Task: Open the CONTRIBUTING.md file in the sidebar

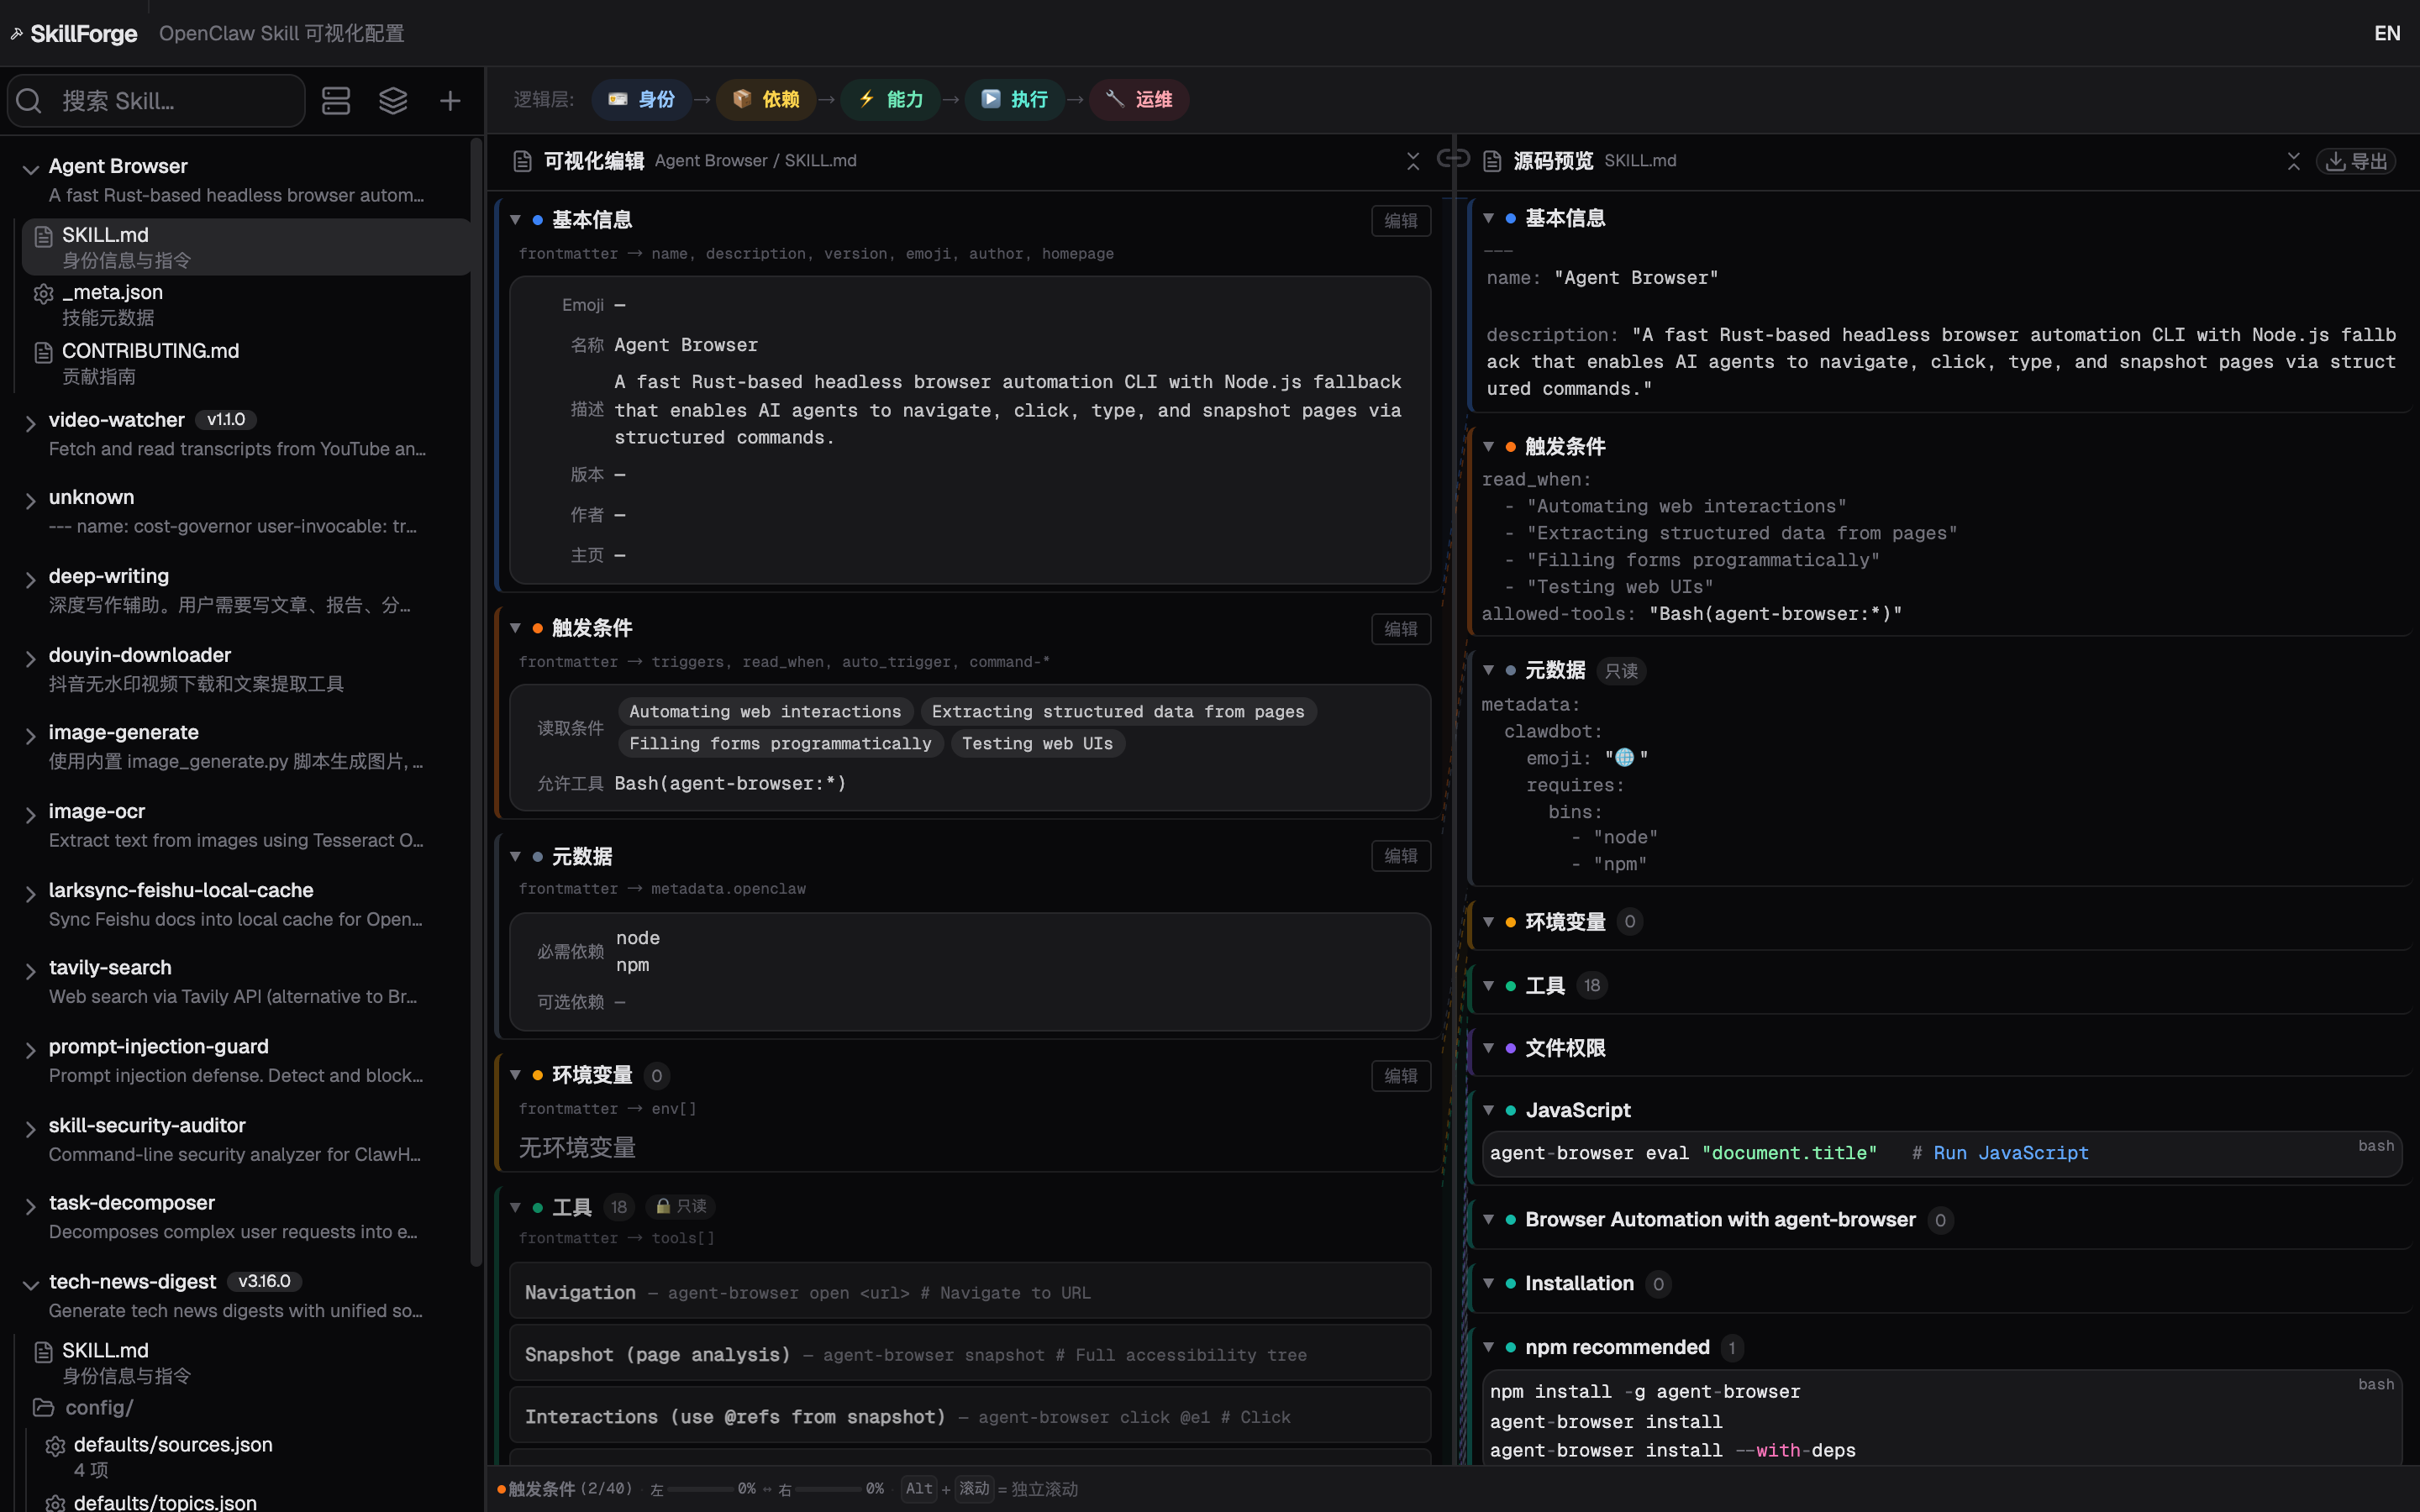Action: 150,351
